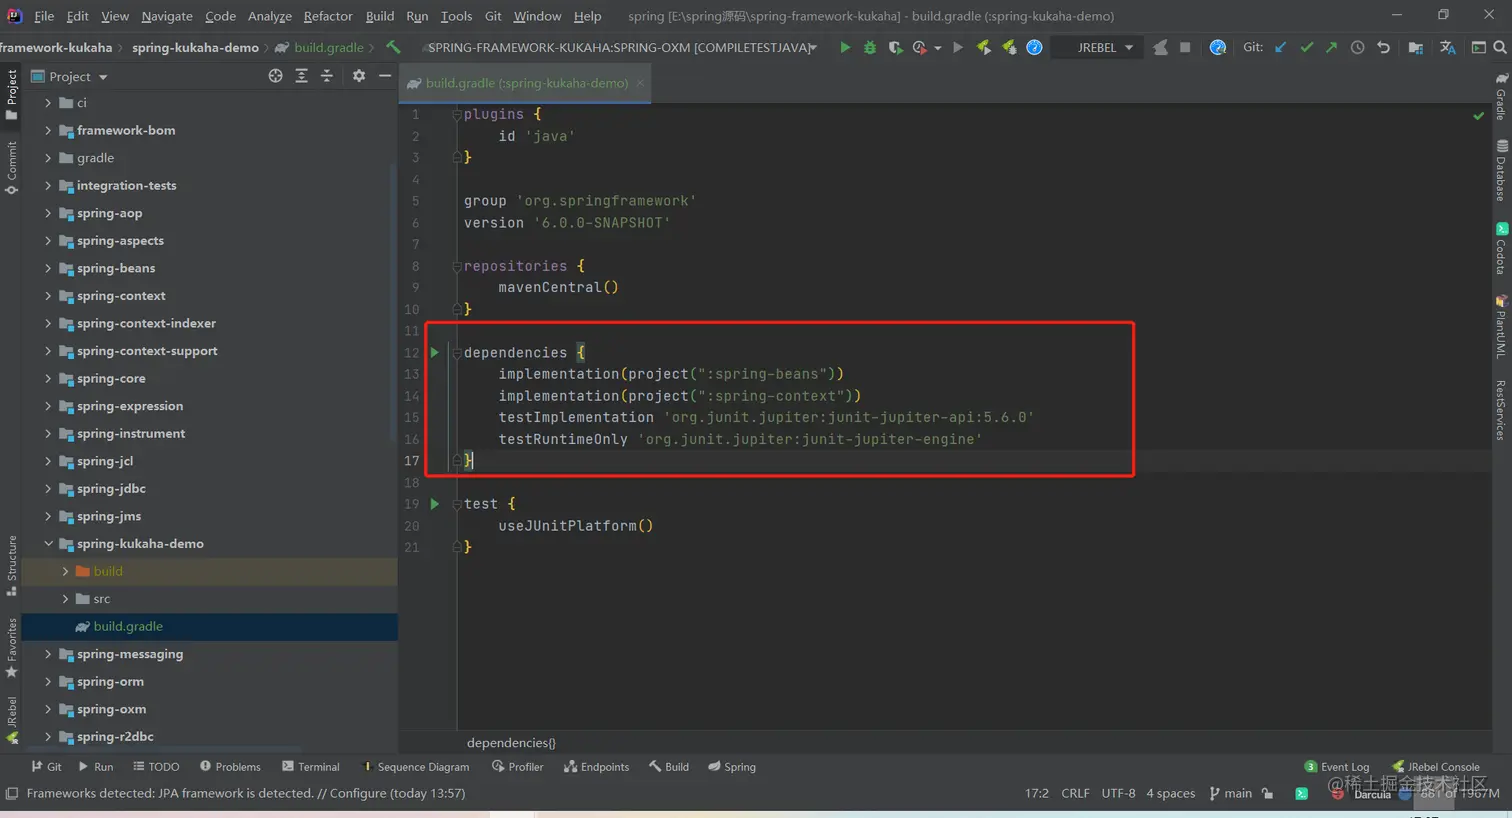Viewport: 1512px width, 818px height.
Task: Click the spring-kukaha-demo breadcrumb
Action: click(x=195, y=47)
